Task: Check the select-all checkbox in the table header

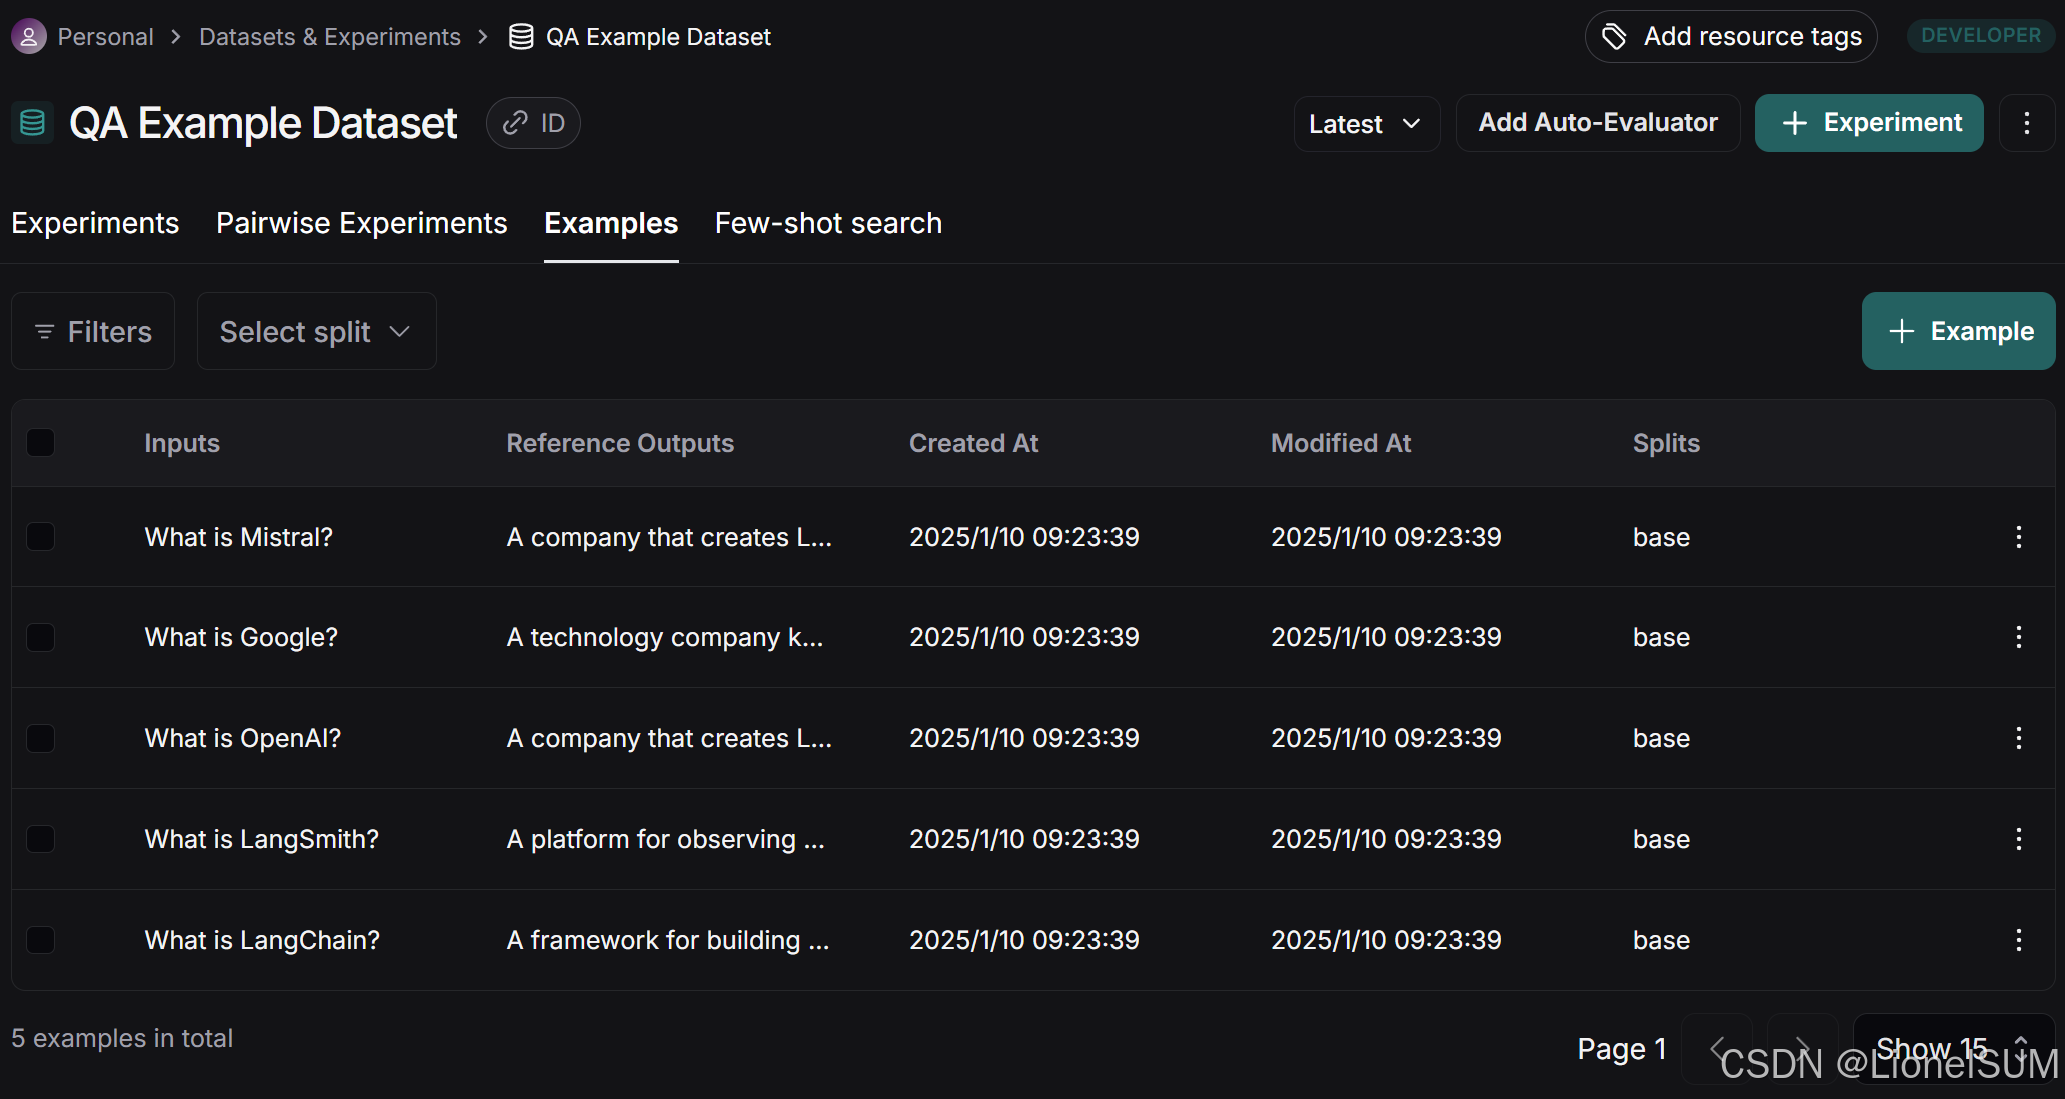Action: pos(41,442)
